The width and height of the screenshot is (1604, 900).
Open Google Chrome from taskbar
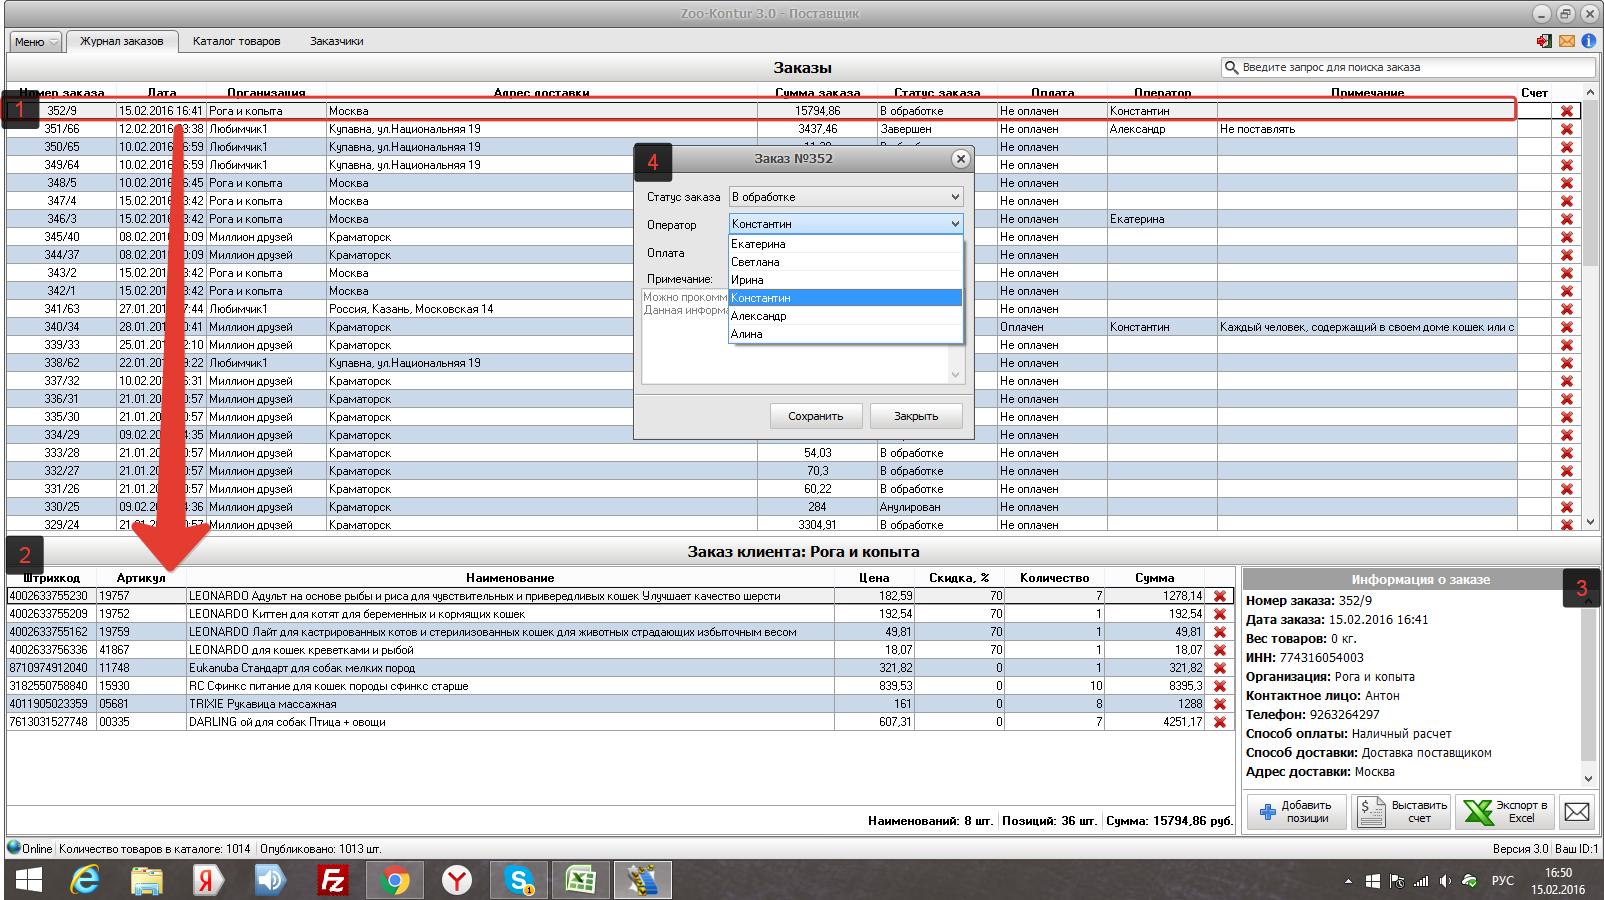(x=395, y=880)
